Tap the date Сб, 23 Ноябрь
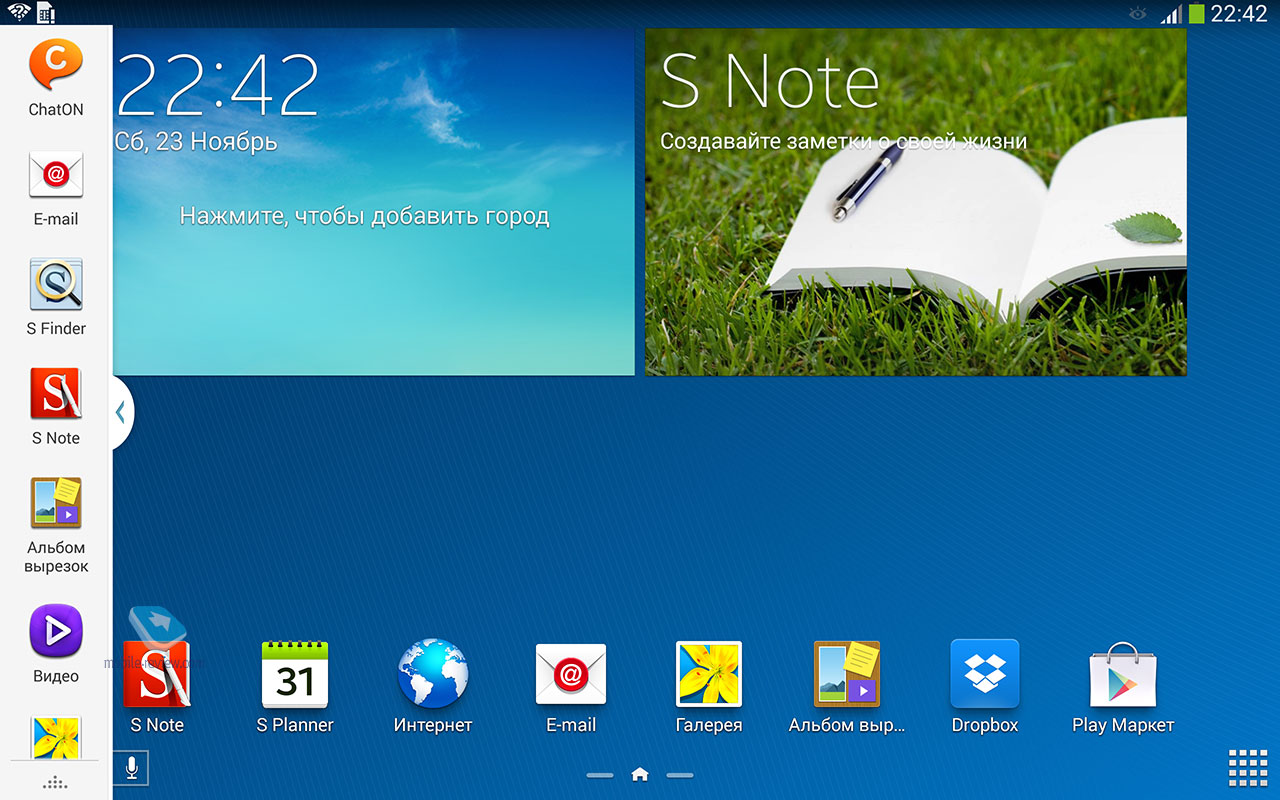 coord(196,142)
